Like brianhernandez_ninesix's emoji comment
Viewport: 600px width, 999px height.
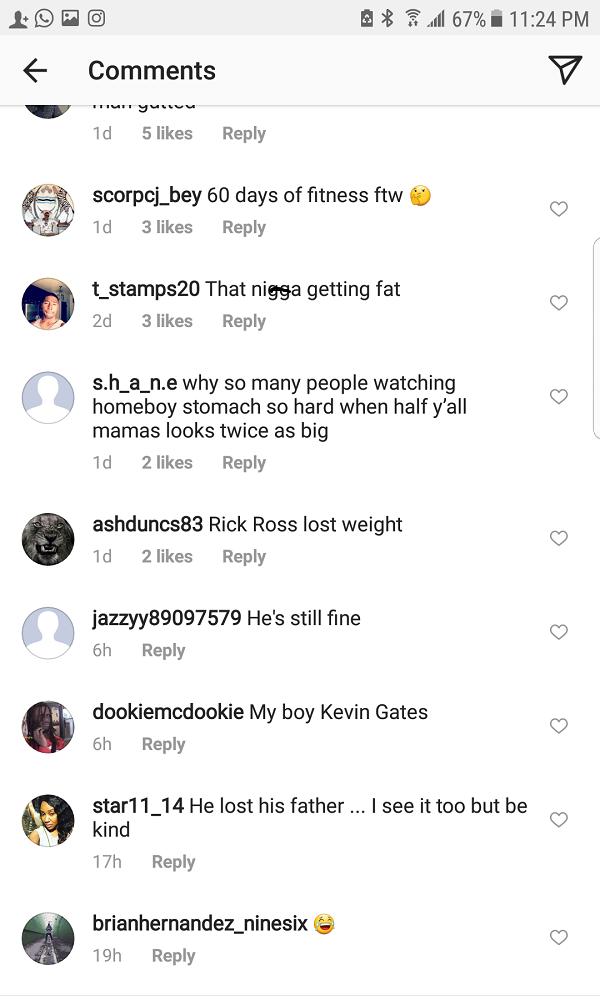[559, 938]
